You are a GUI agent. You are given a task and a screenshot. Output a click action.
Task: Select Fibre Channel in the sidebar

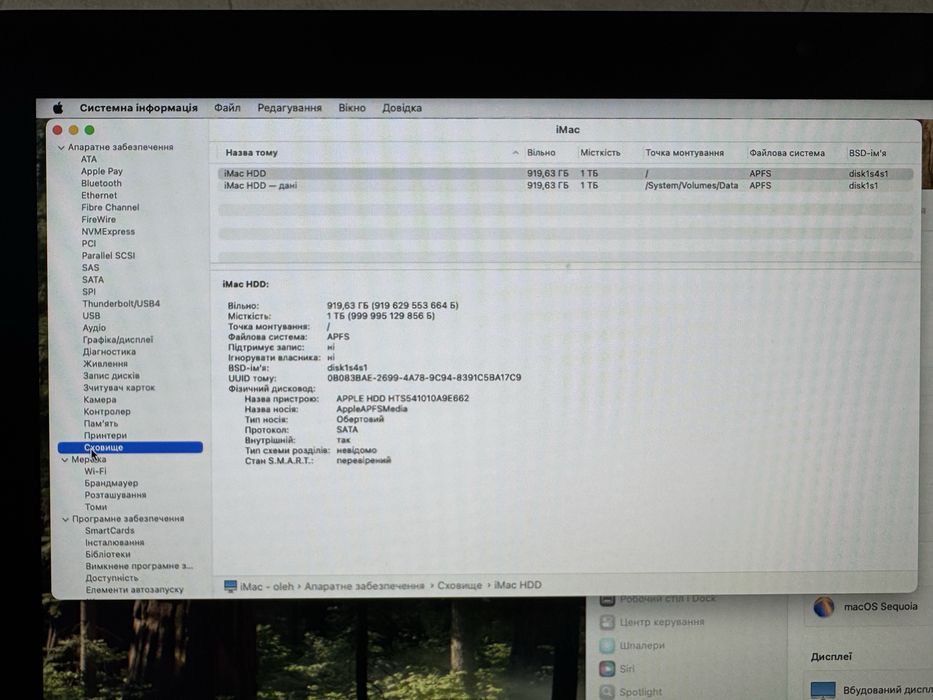pyautogui.click(x=110, y=207)
